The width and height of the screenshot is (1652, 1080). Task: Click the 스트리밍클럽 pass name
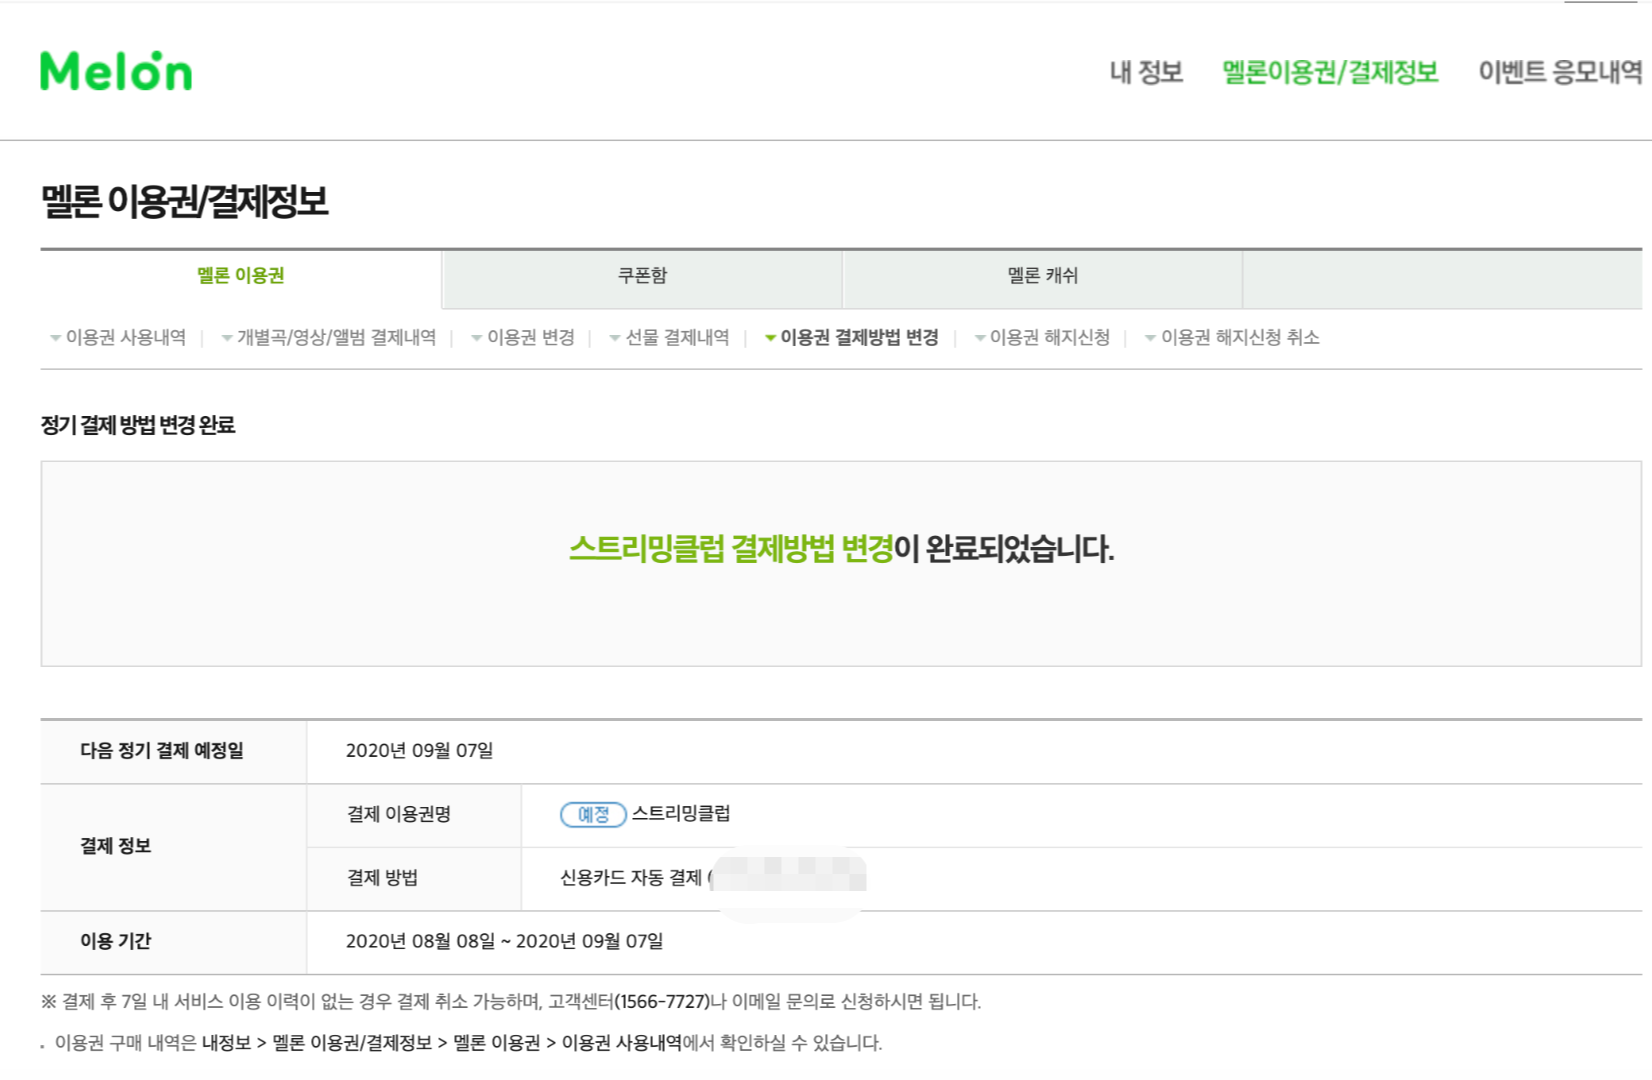click(681, 814)
